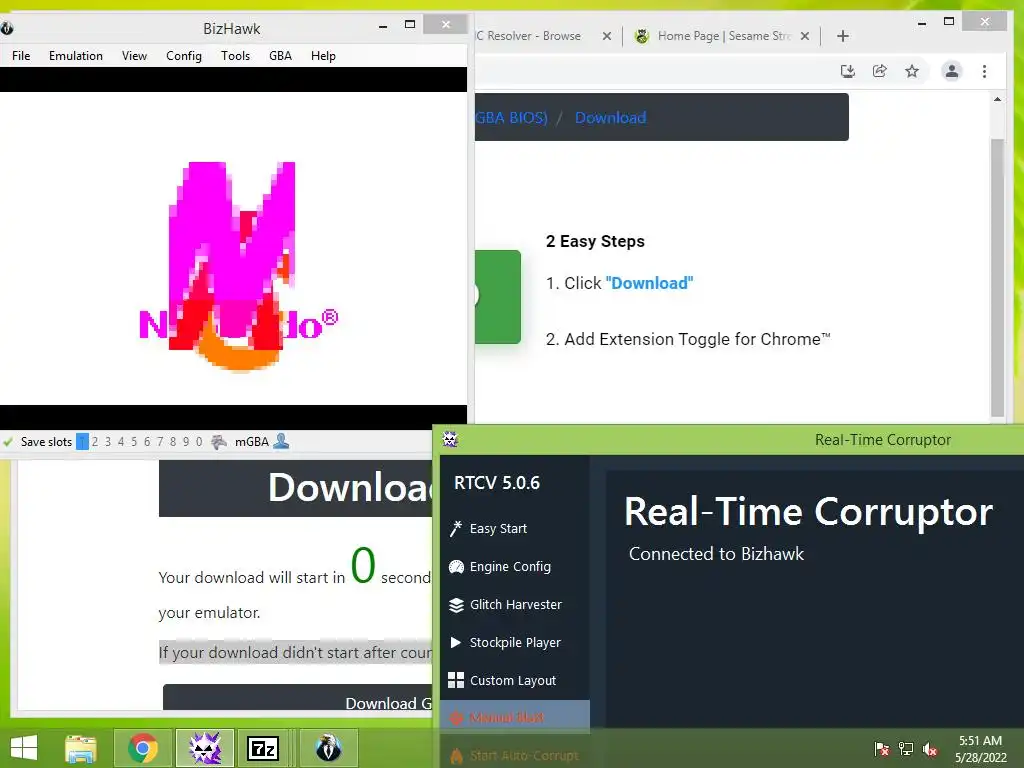The height and width of the screenshot is (768, 1024).
Task: Select save slot 6 in BizHawk status bar
Action: coord(147,442)
